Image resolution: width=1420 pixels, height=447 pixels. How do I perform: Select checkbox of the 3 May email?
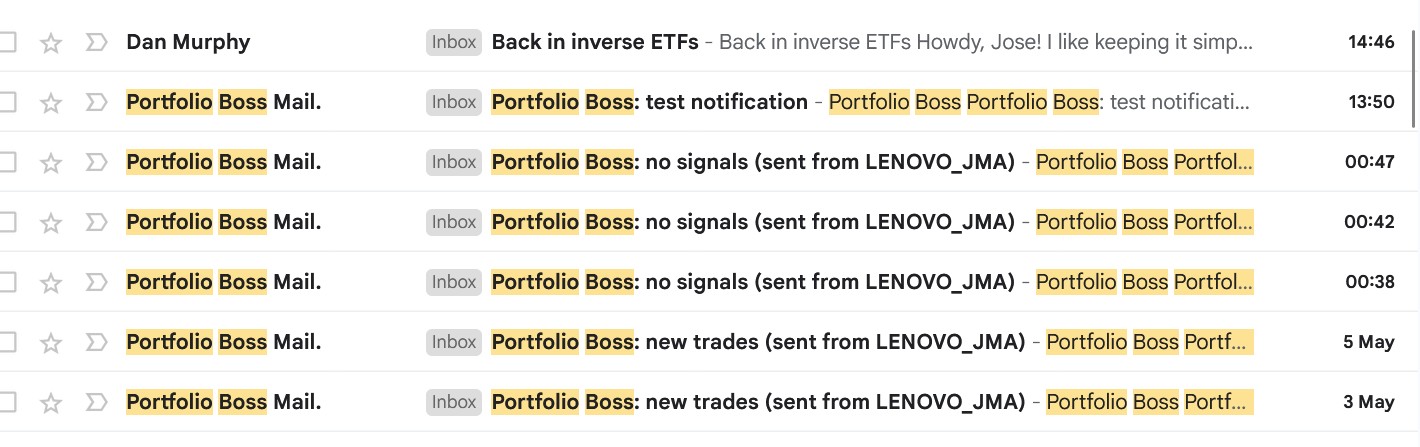8,403
